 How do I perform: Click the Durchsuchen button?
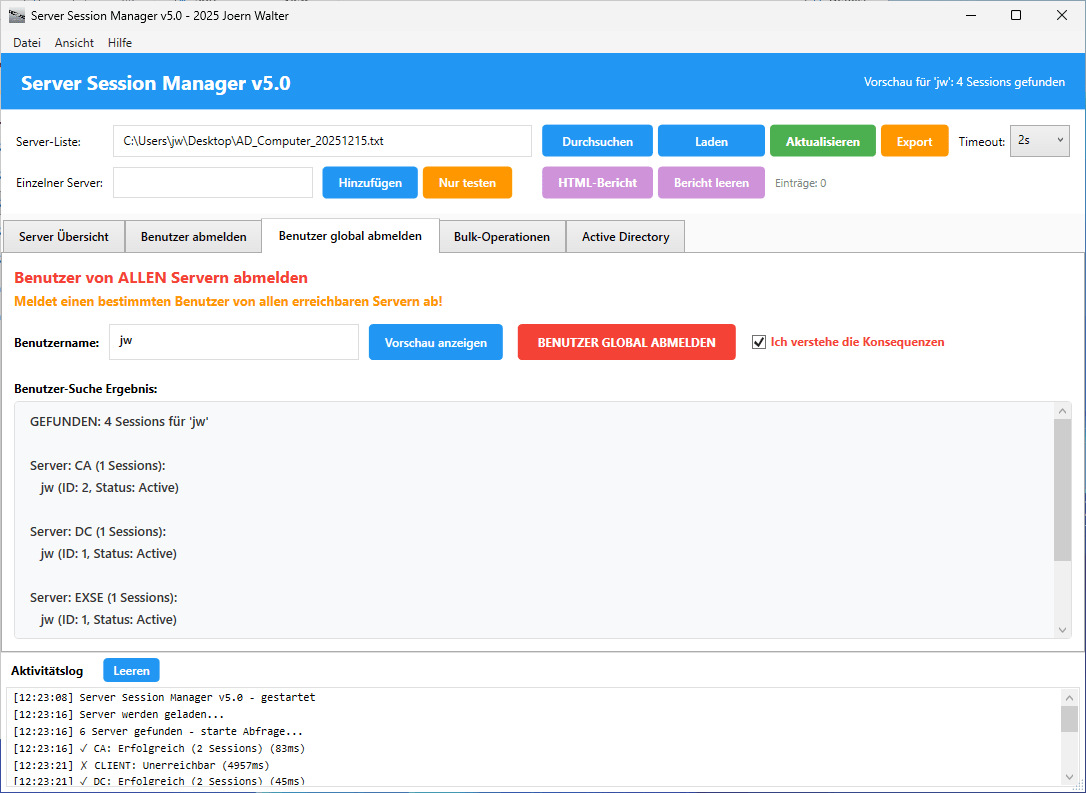tap(597, 141)
